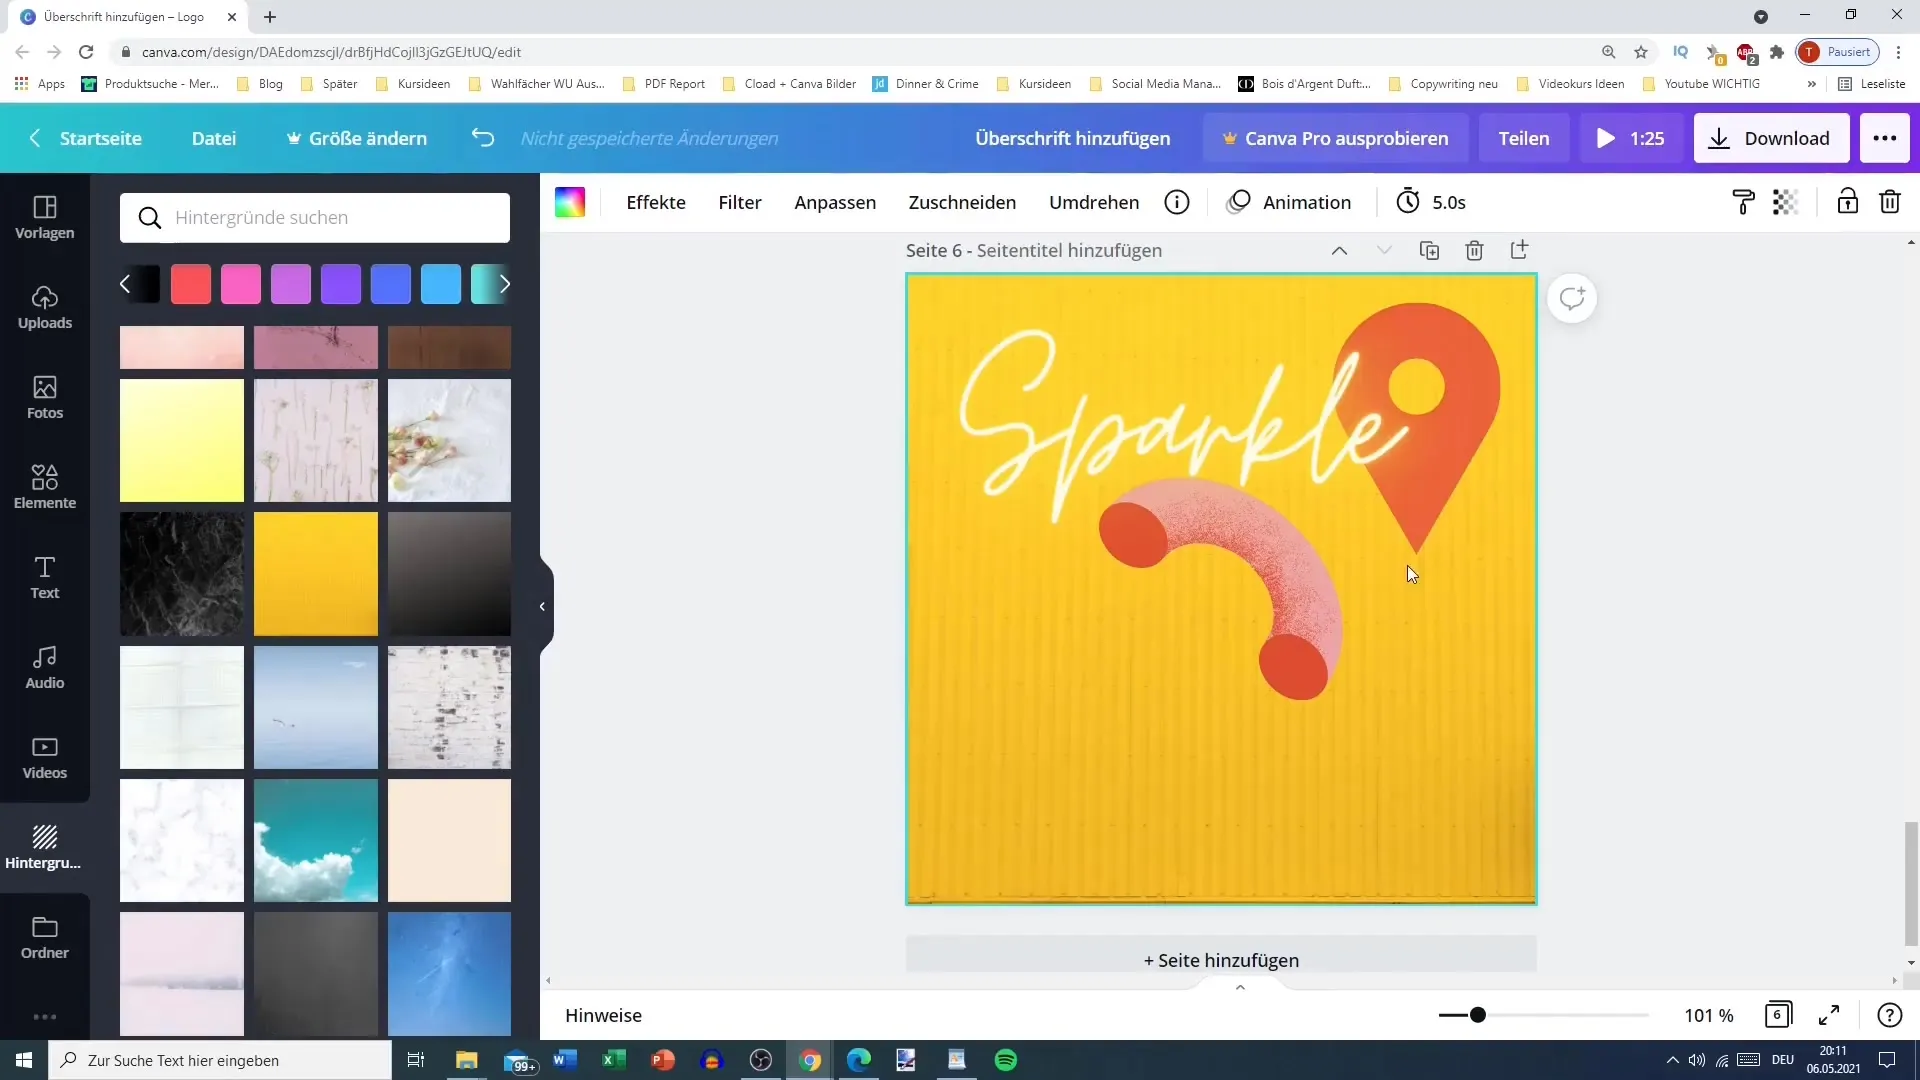Viewport: 1920px width, 1080px height.
Task: Click the Videos panel icon
Action: [x=44, y=756]
